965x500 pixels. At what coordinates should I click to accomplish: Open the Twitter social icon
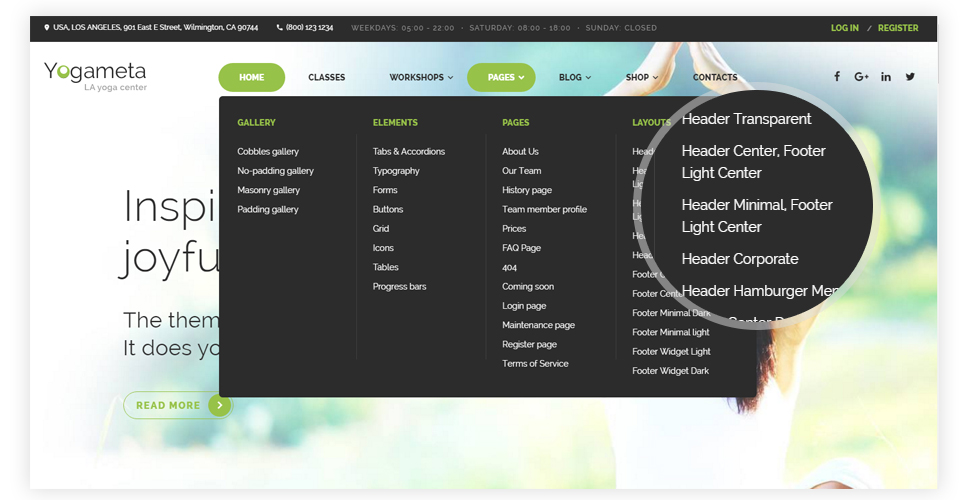pyautogui.click(x=910, y=77)
